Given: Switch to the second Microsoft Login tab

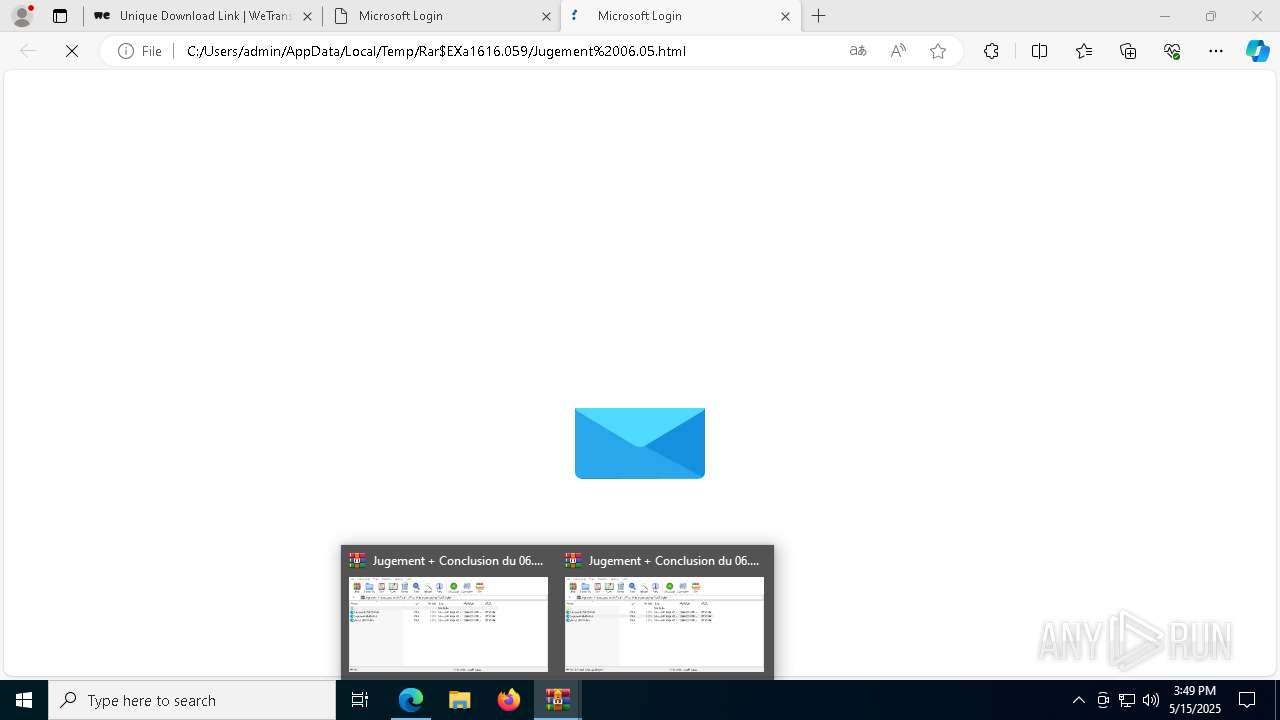Looking at the screenshot, I should pos(442,16).
